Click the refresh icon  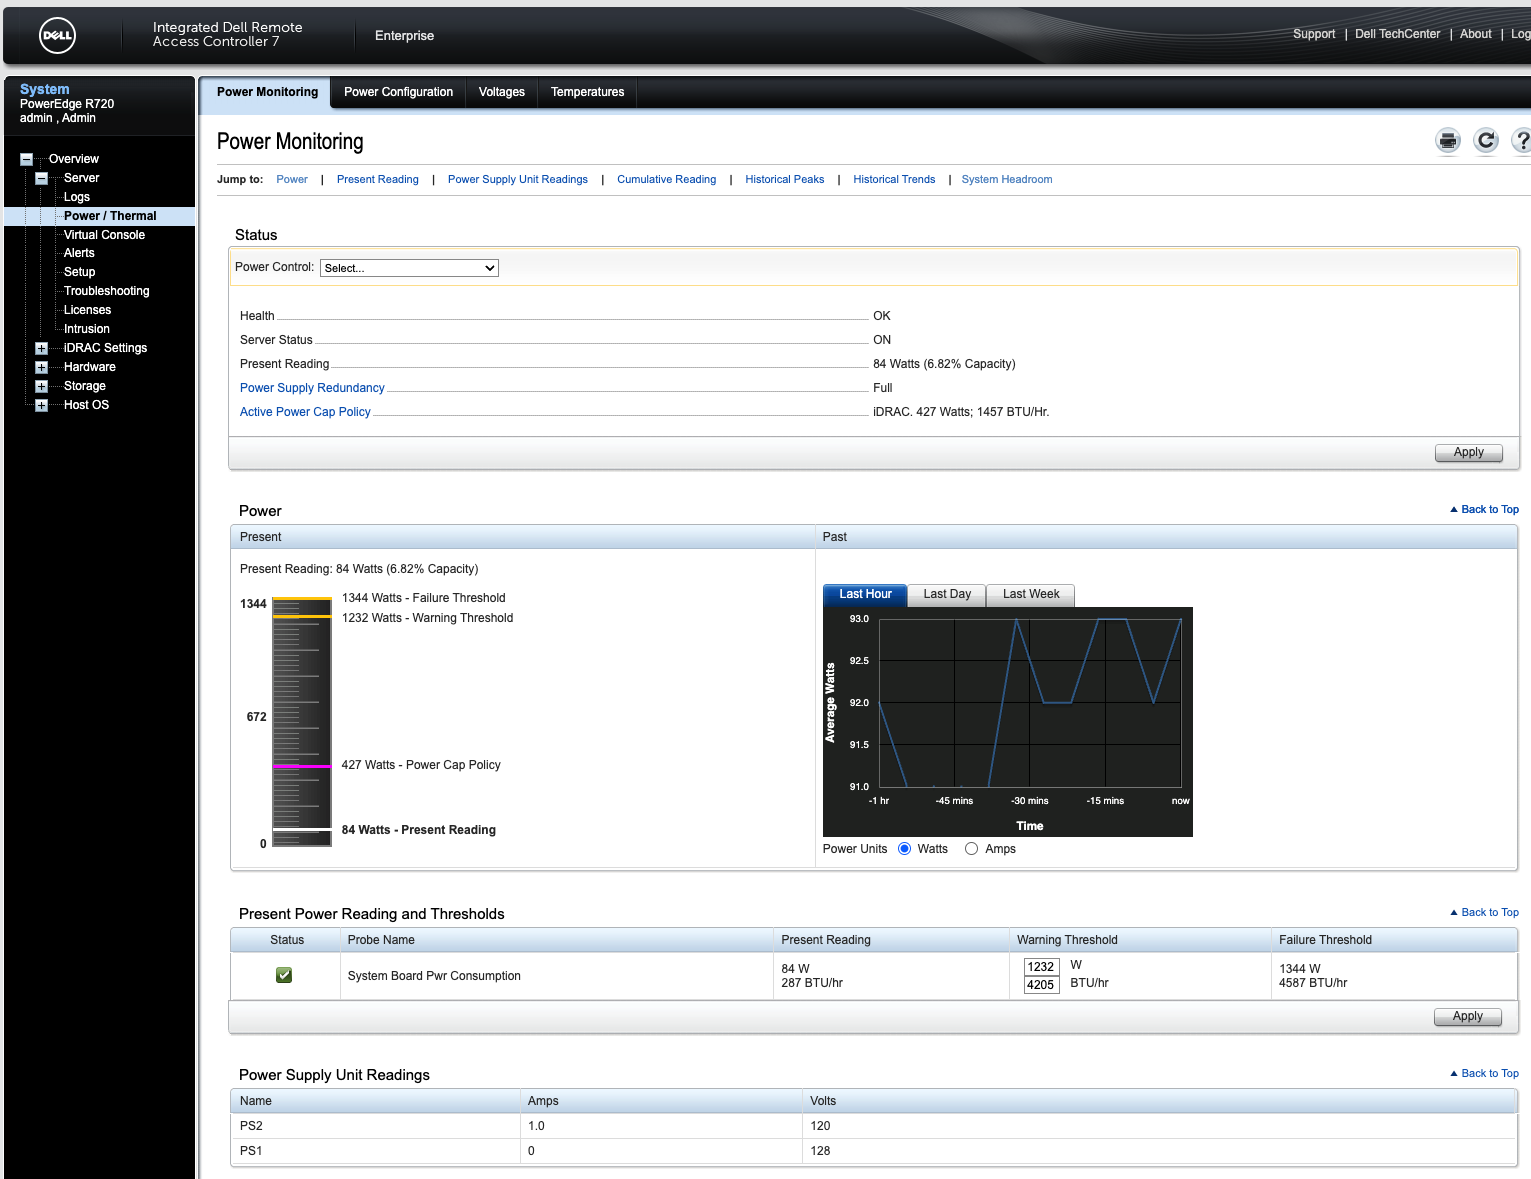click(1486, 141)
